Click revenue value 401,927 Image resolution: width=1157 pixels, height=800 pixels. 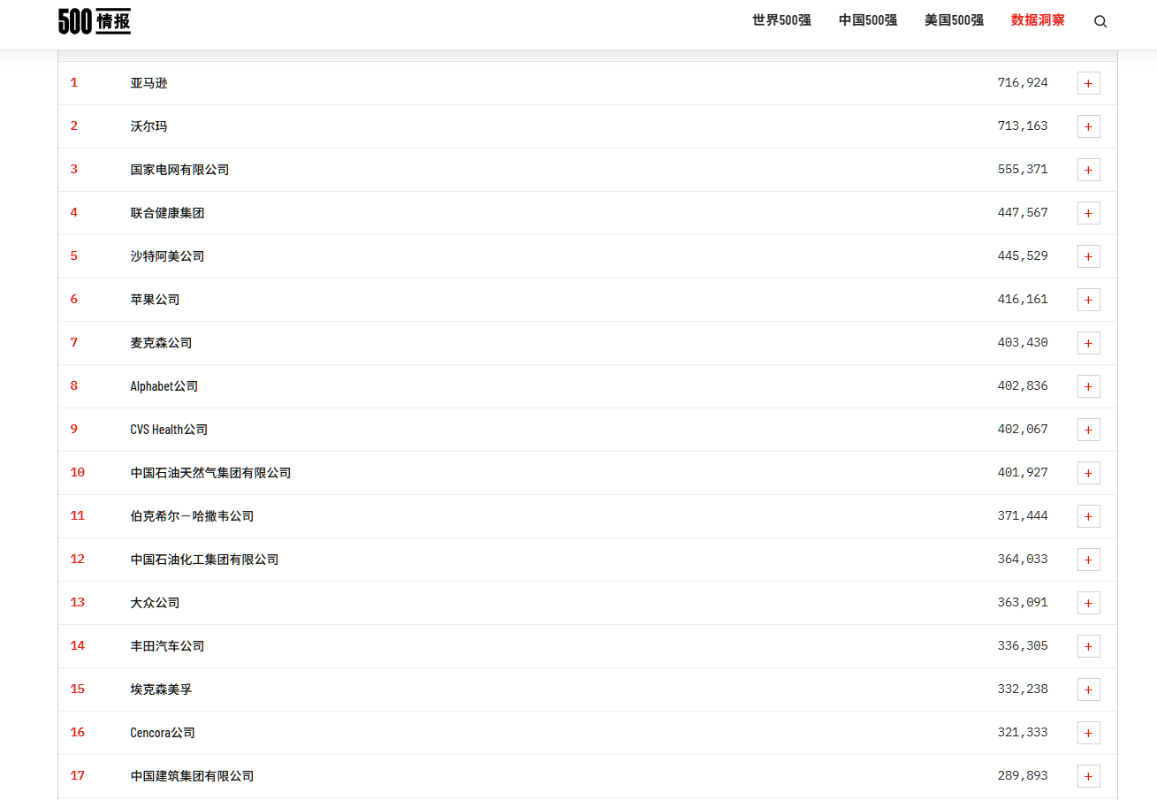(x=1023, y=472)
